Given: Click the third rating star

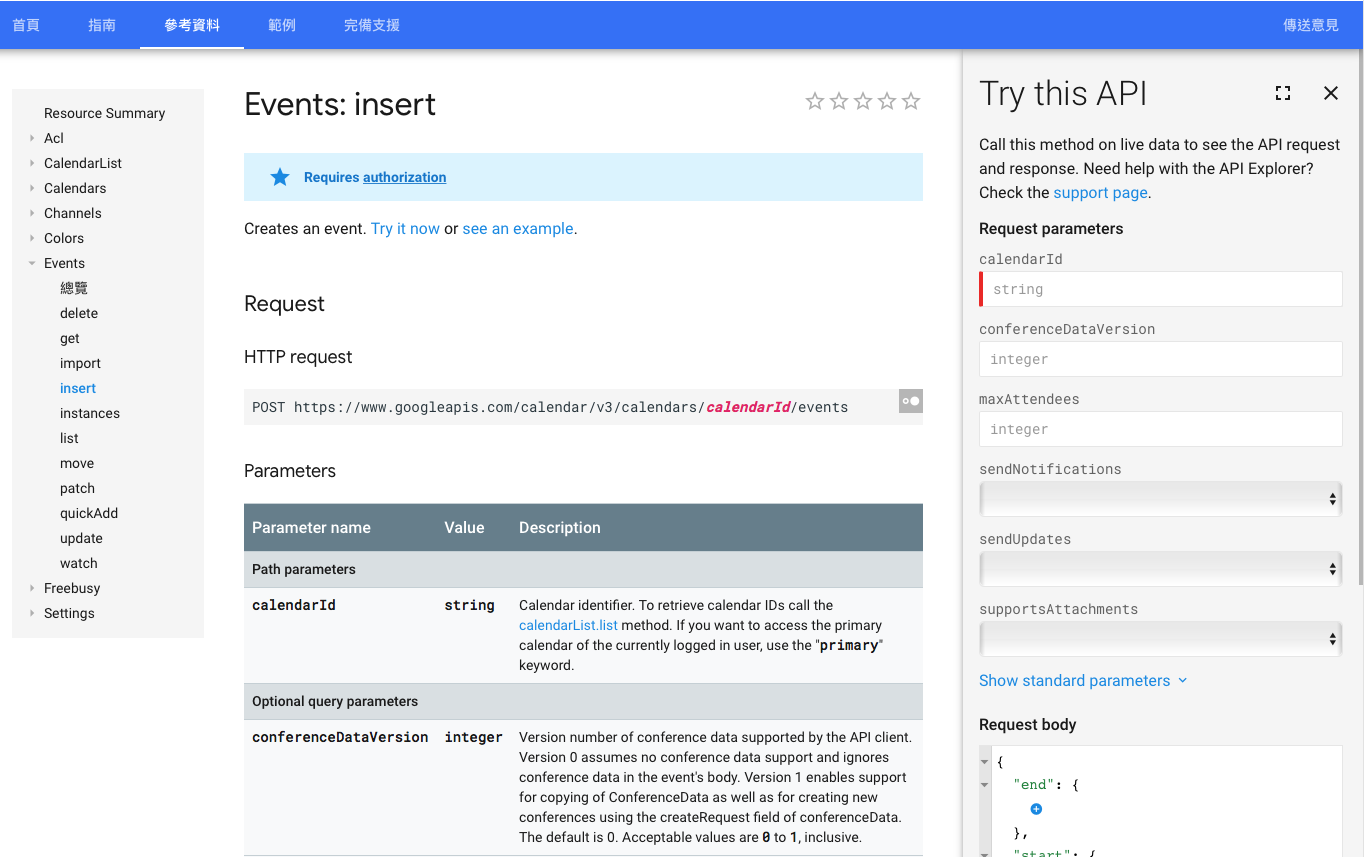Looking at the screenshot, I should pyautogui.click(x=863, y=101).
